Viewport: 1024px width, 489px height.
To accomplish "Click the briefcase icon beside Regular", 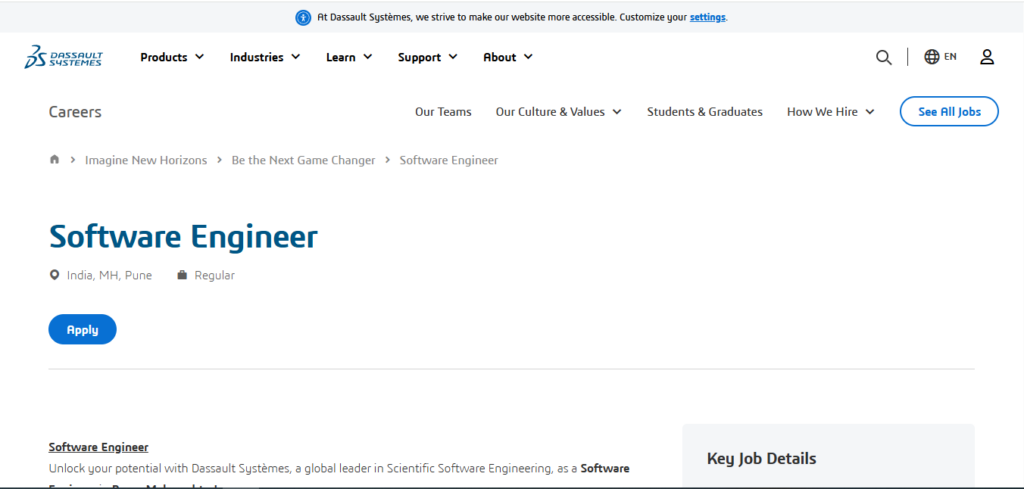I will [182, 275].
